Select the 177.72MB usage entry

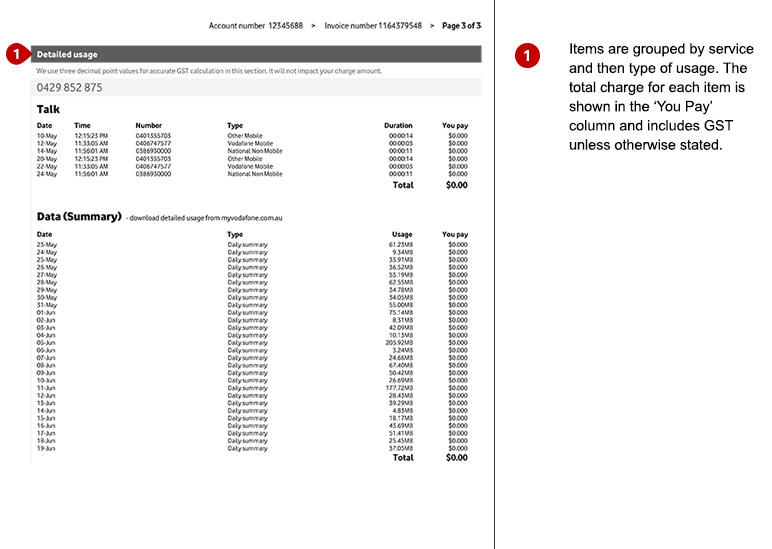pos(400,387)
